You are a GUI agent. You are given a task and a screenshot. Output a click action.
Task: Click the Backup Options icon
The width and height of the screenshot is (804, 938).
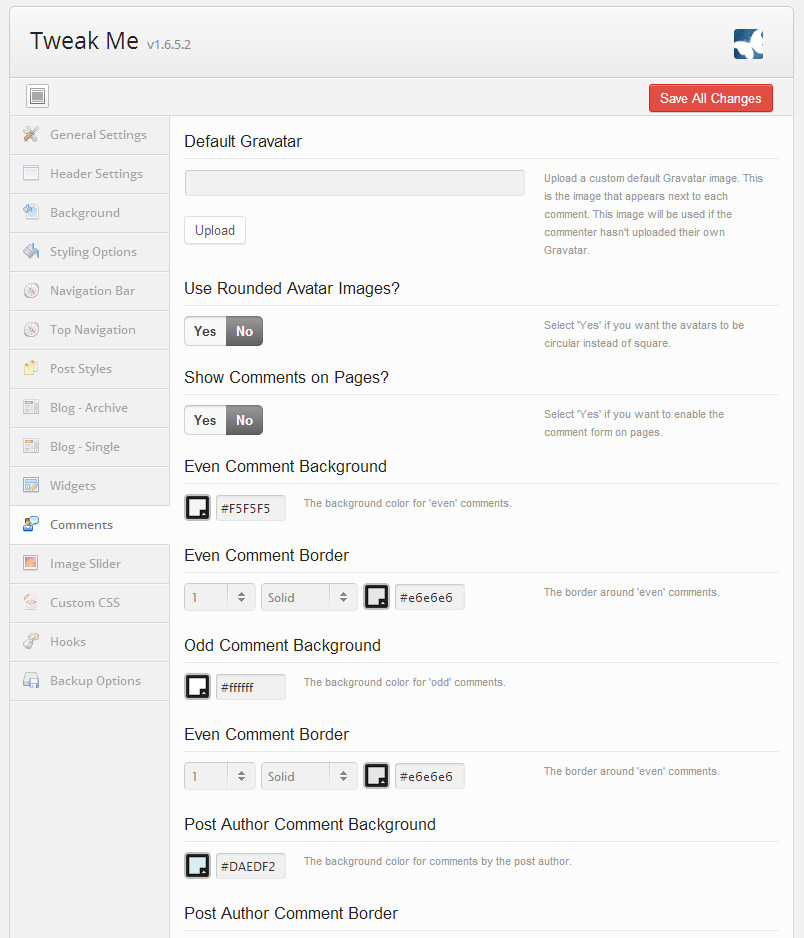[31, 680]
